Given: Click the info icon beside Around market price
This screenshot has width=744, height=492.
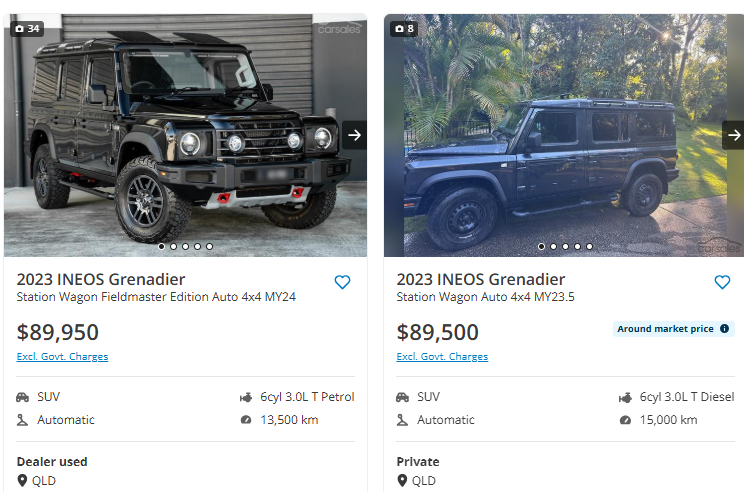Looking at the screenshot, I should tap(725, 328).
